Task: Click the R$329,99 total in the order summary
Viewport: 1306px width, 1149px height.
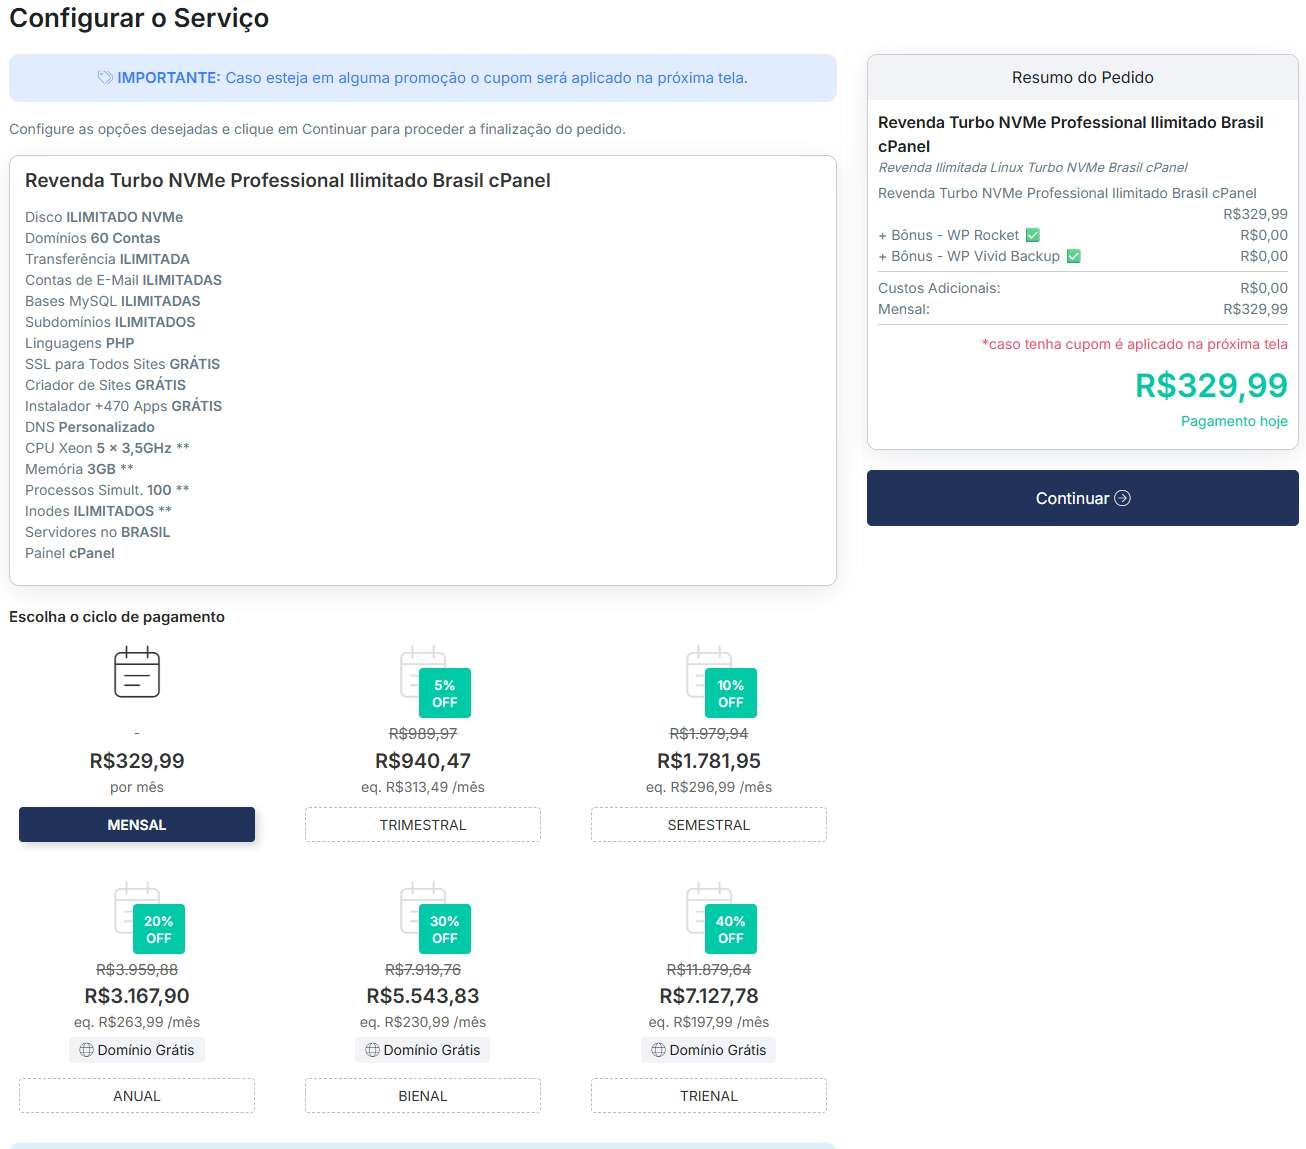Action: (x=1211, y=385)
